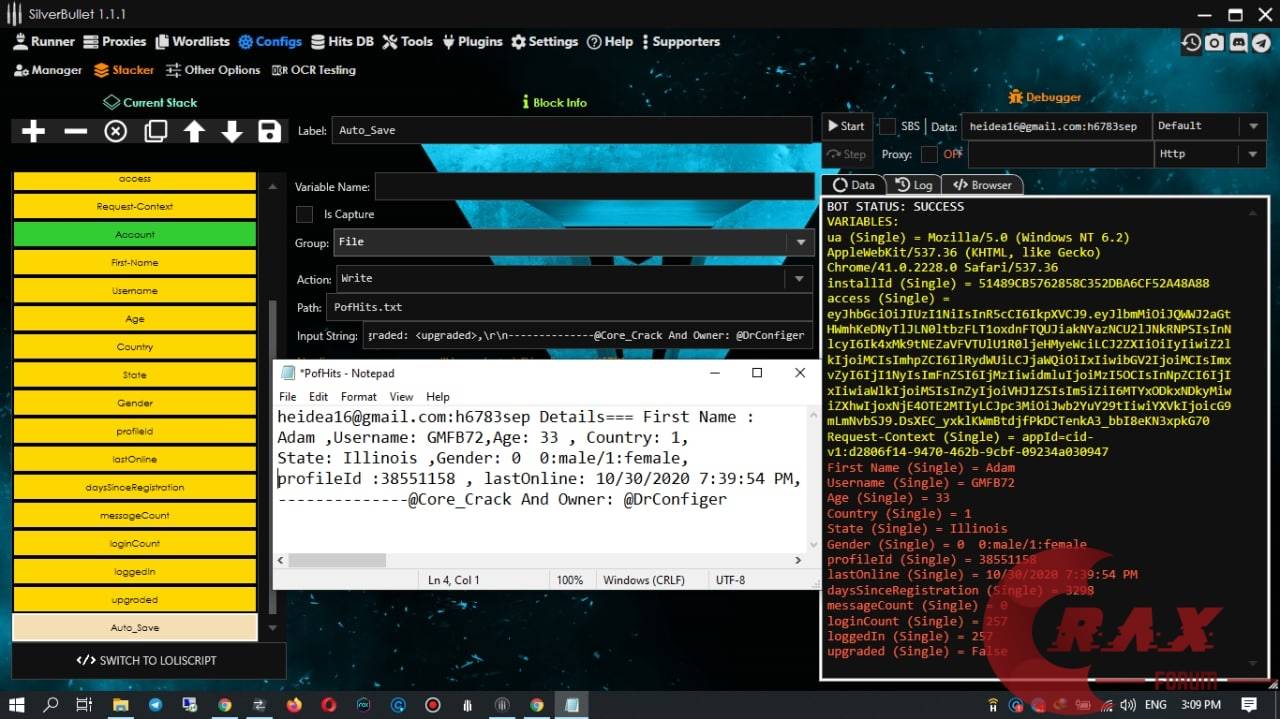Switch debugger to the Browser tab
The image size is (1280, 719).
[983, 185]
